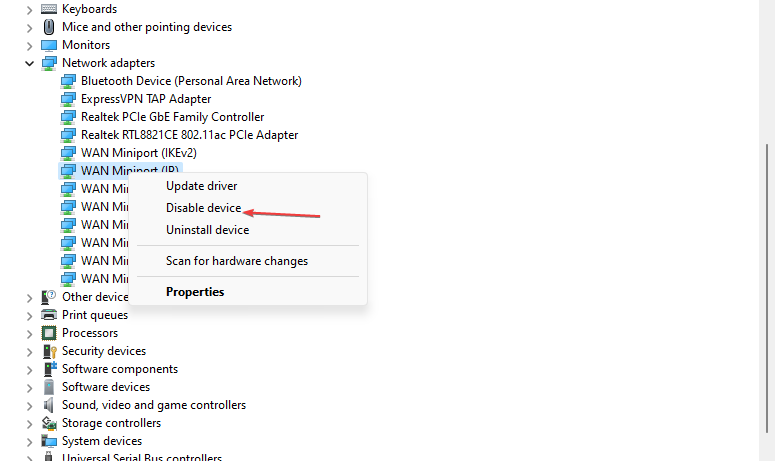The width and height of the screenshot is (775, 461).
Task: Expand the System devices category
Action: pos(30,442)
